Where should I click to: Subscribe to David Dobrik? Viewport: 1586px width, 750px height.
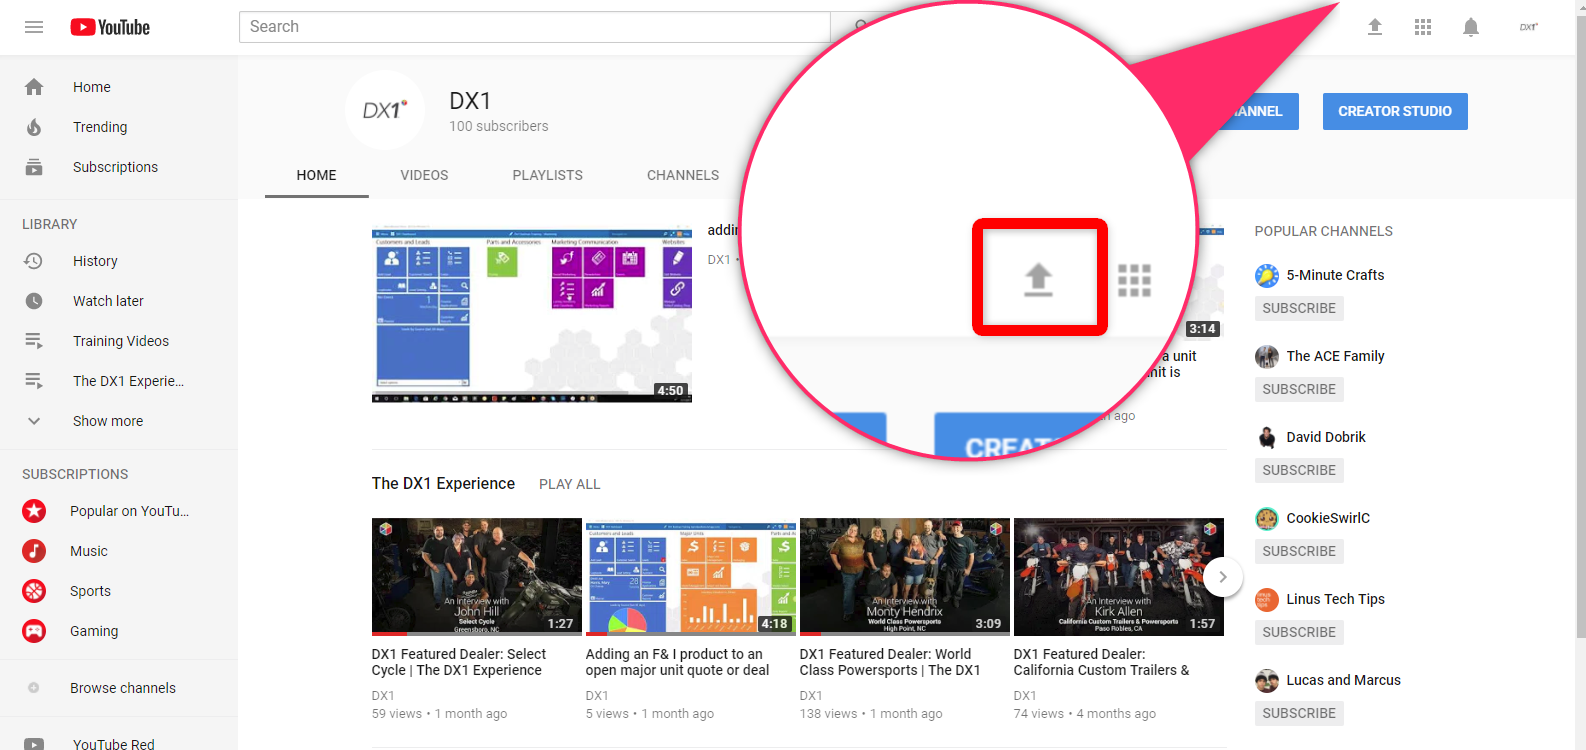click(x=1299, y=470)
